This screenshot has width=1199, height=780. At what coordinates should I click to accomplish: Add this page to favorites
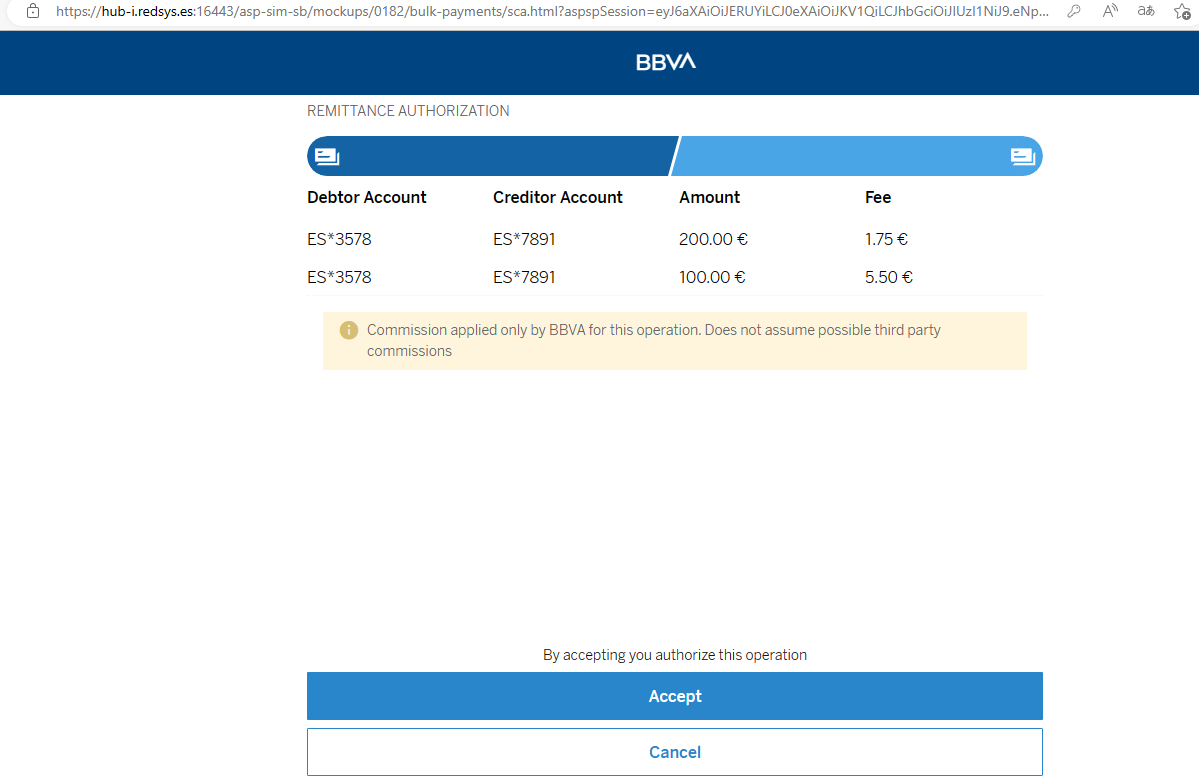(x=1181, y=11)
